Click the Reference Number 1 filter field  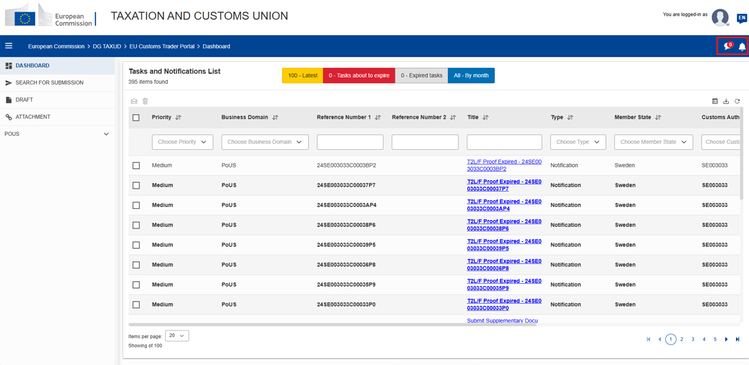pos(350,142)
